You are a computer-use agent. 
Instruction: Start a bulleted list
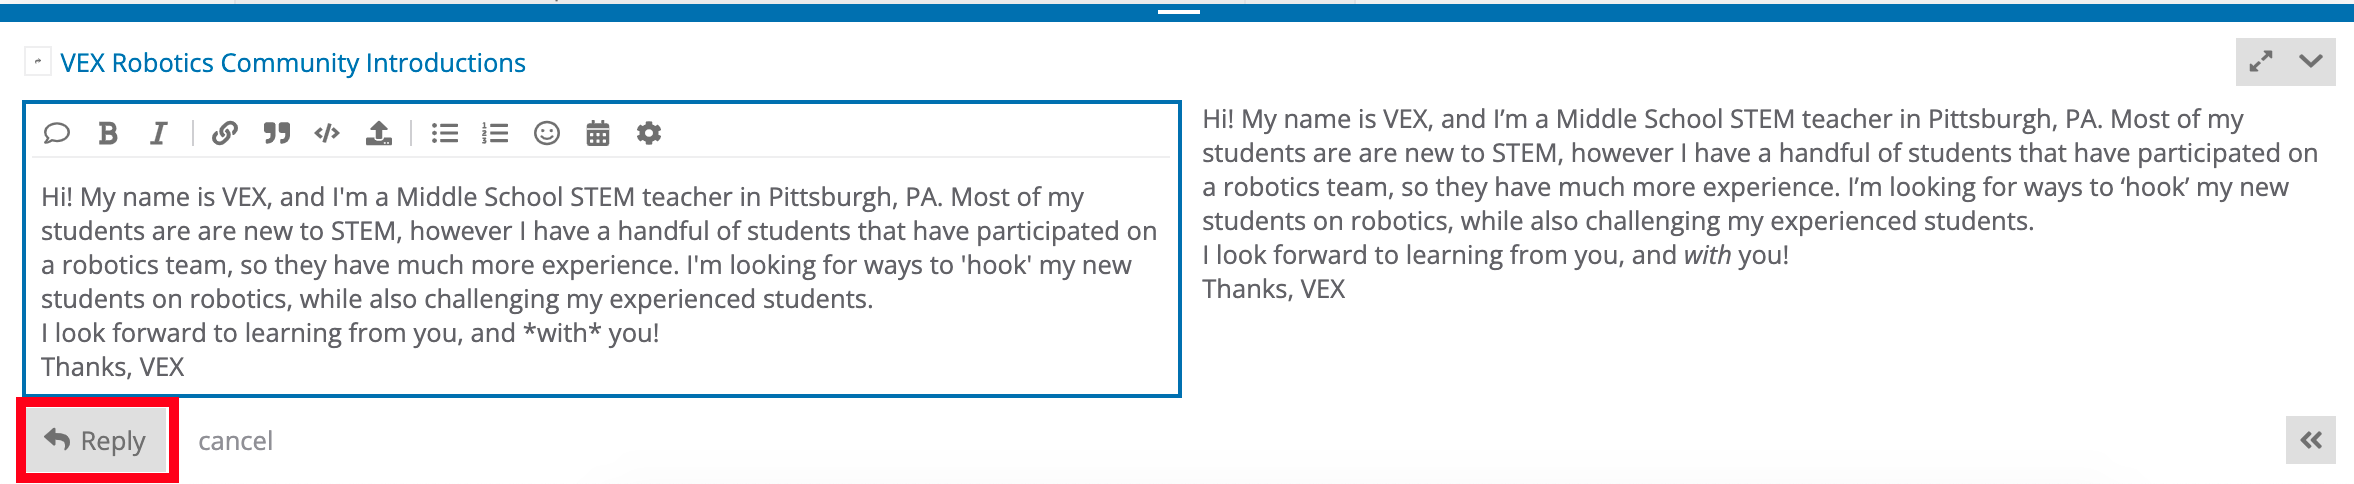445,133
